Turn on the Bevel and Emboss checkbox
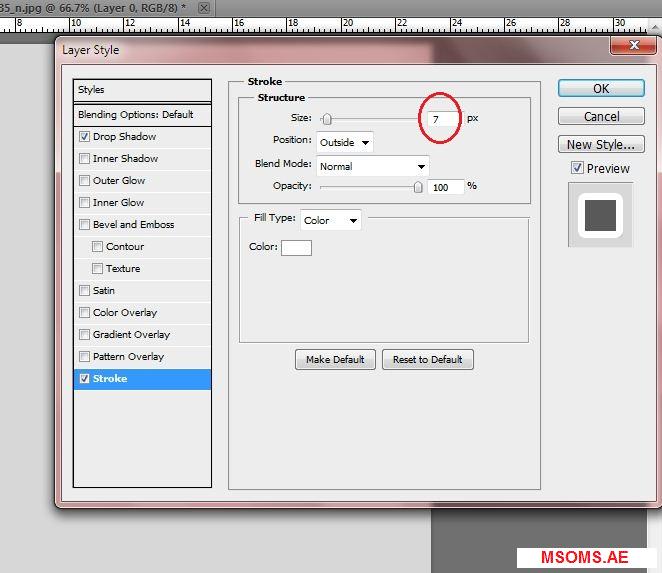662x573 pixels. 85,225
